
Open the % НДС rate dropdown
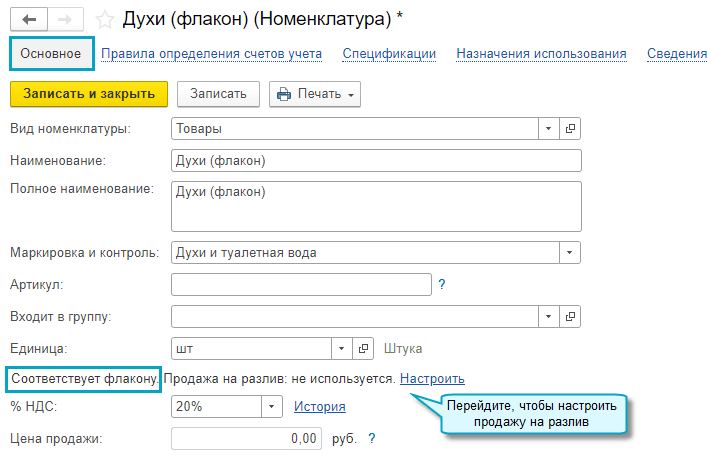tap(272, 407)
